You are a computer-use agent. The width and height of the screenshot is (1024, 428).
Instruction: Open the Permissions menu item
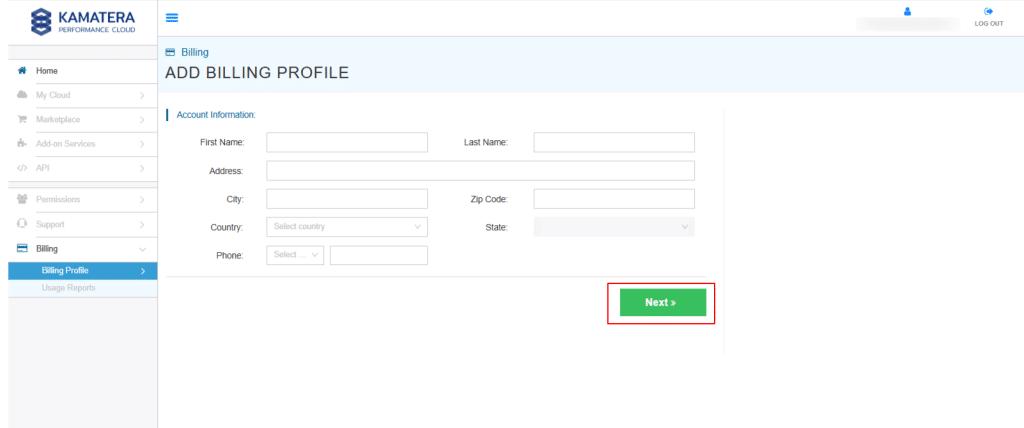pyautogui.click(x=83, y=200)
